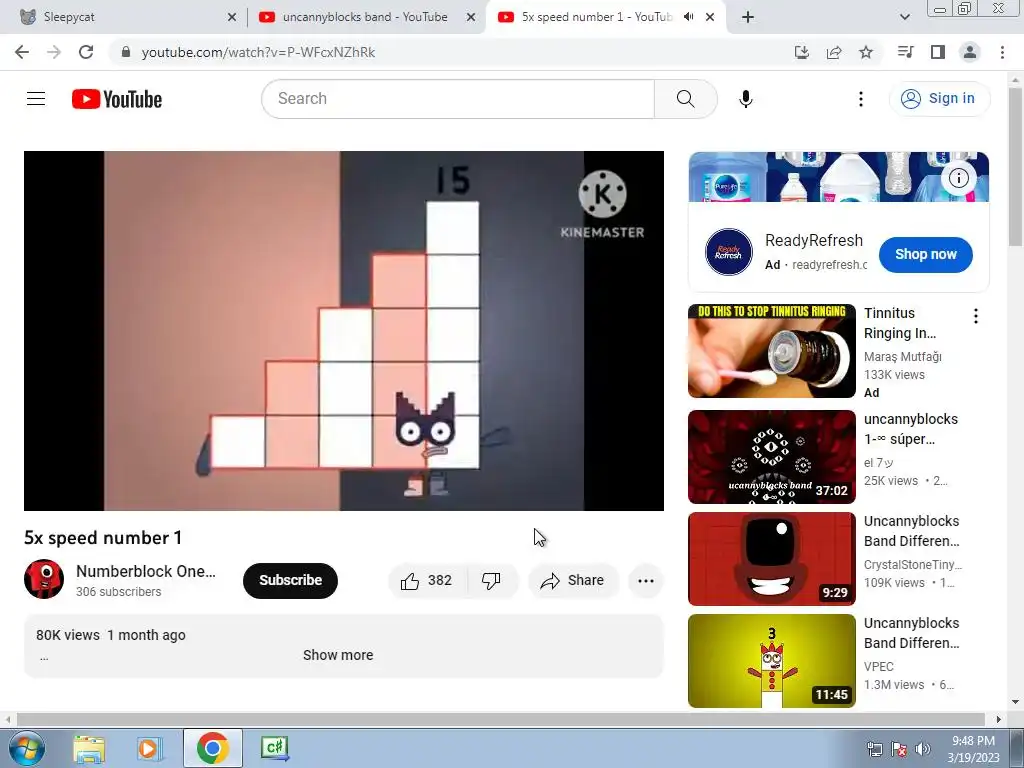The width and height of the screenshot is (1024, 768).
Task: Click ReadyRefresh advertiser logo
Action: (729, 252)
